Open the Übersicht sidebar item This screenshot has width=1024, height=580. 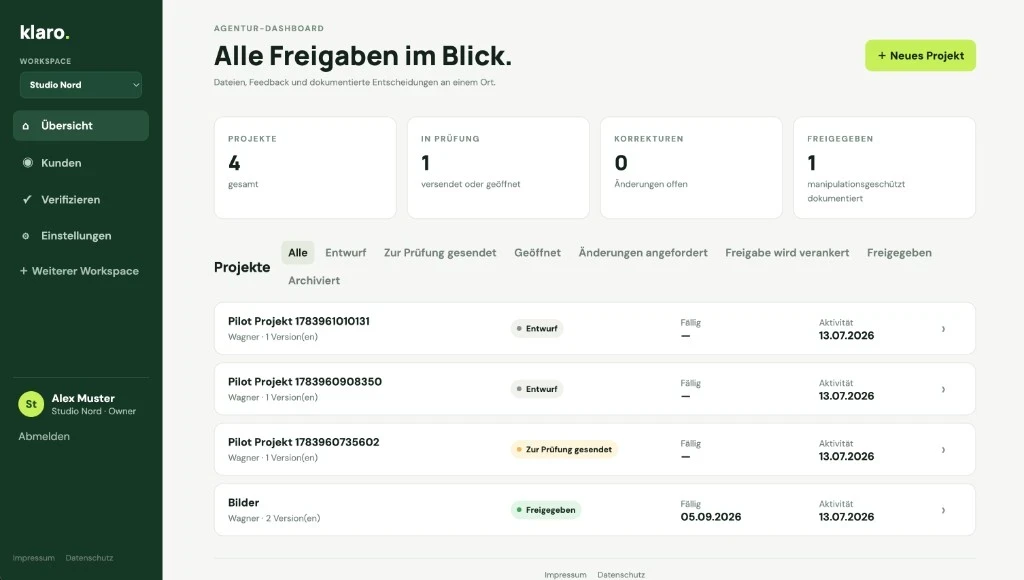pos(81,125)
